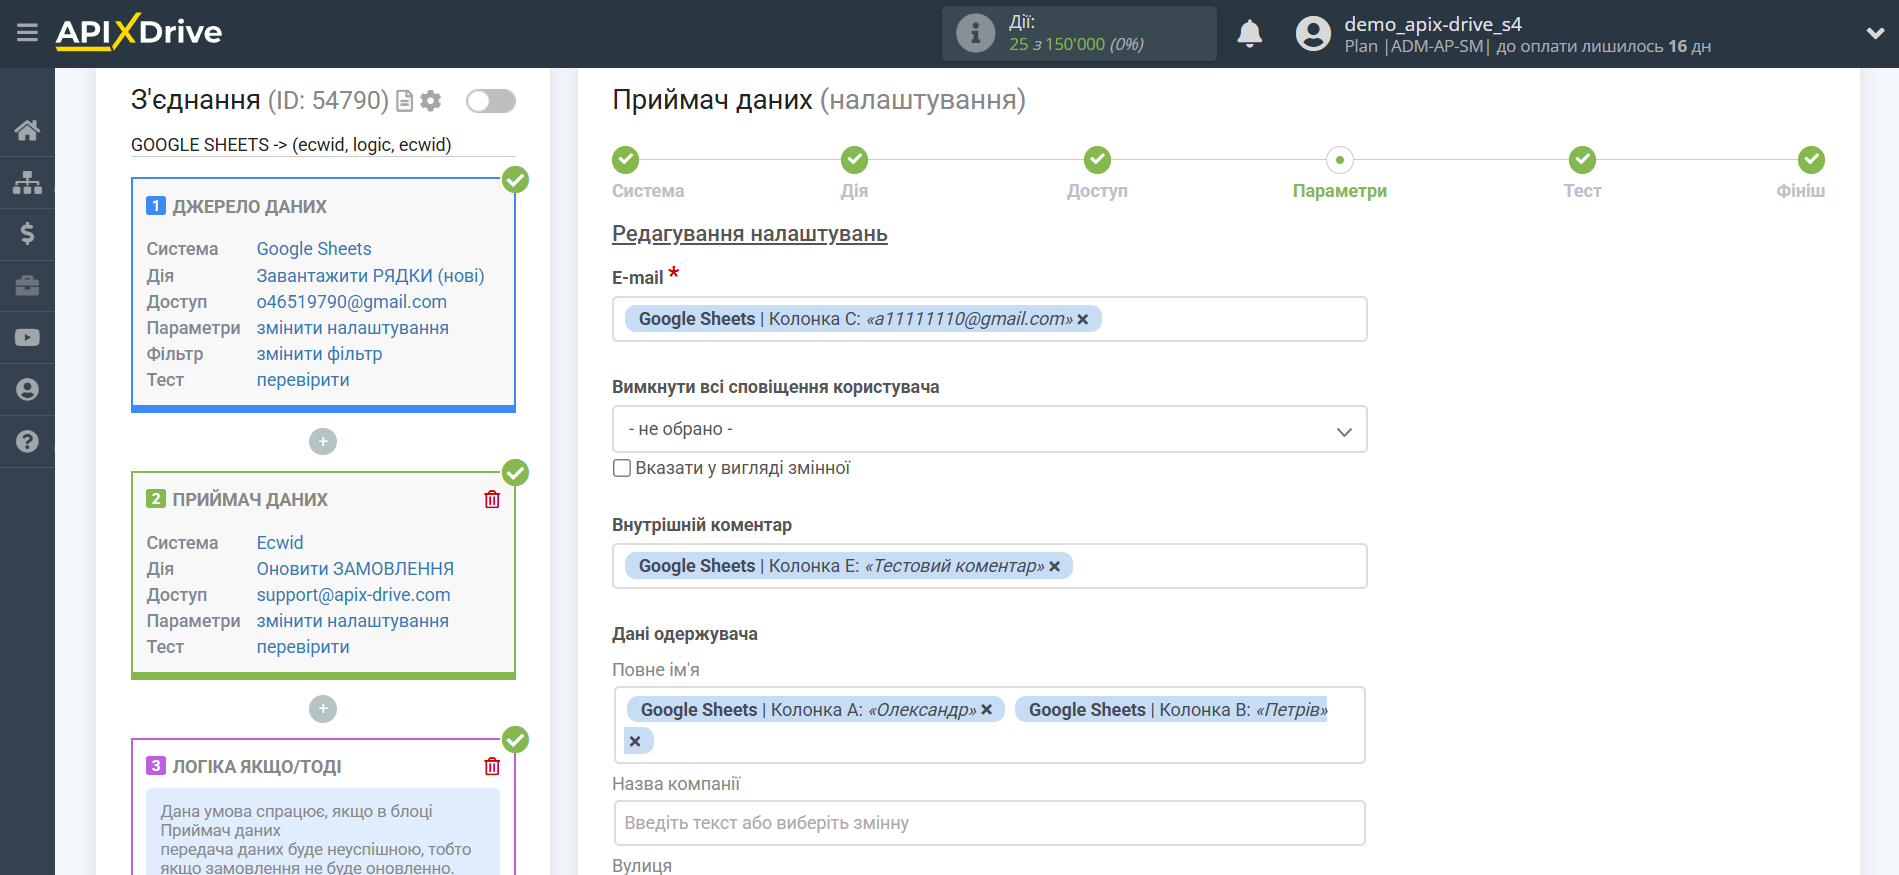Click Завантажити РЯДКИ (нові) link
This screenshot has width=1899, height=875.
tap(370, 276)
